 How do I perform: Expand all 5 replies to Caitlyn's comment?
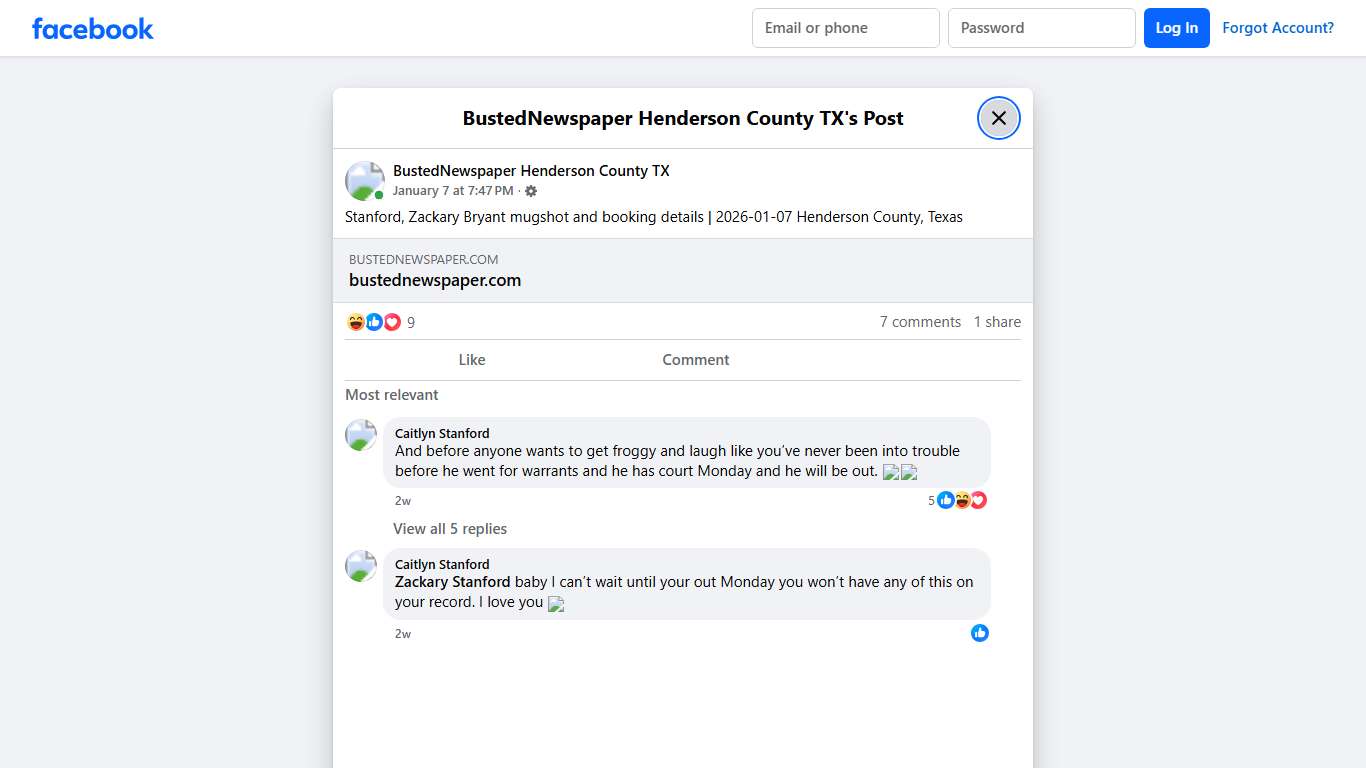[450, 528]
